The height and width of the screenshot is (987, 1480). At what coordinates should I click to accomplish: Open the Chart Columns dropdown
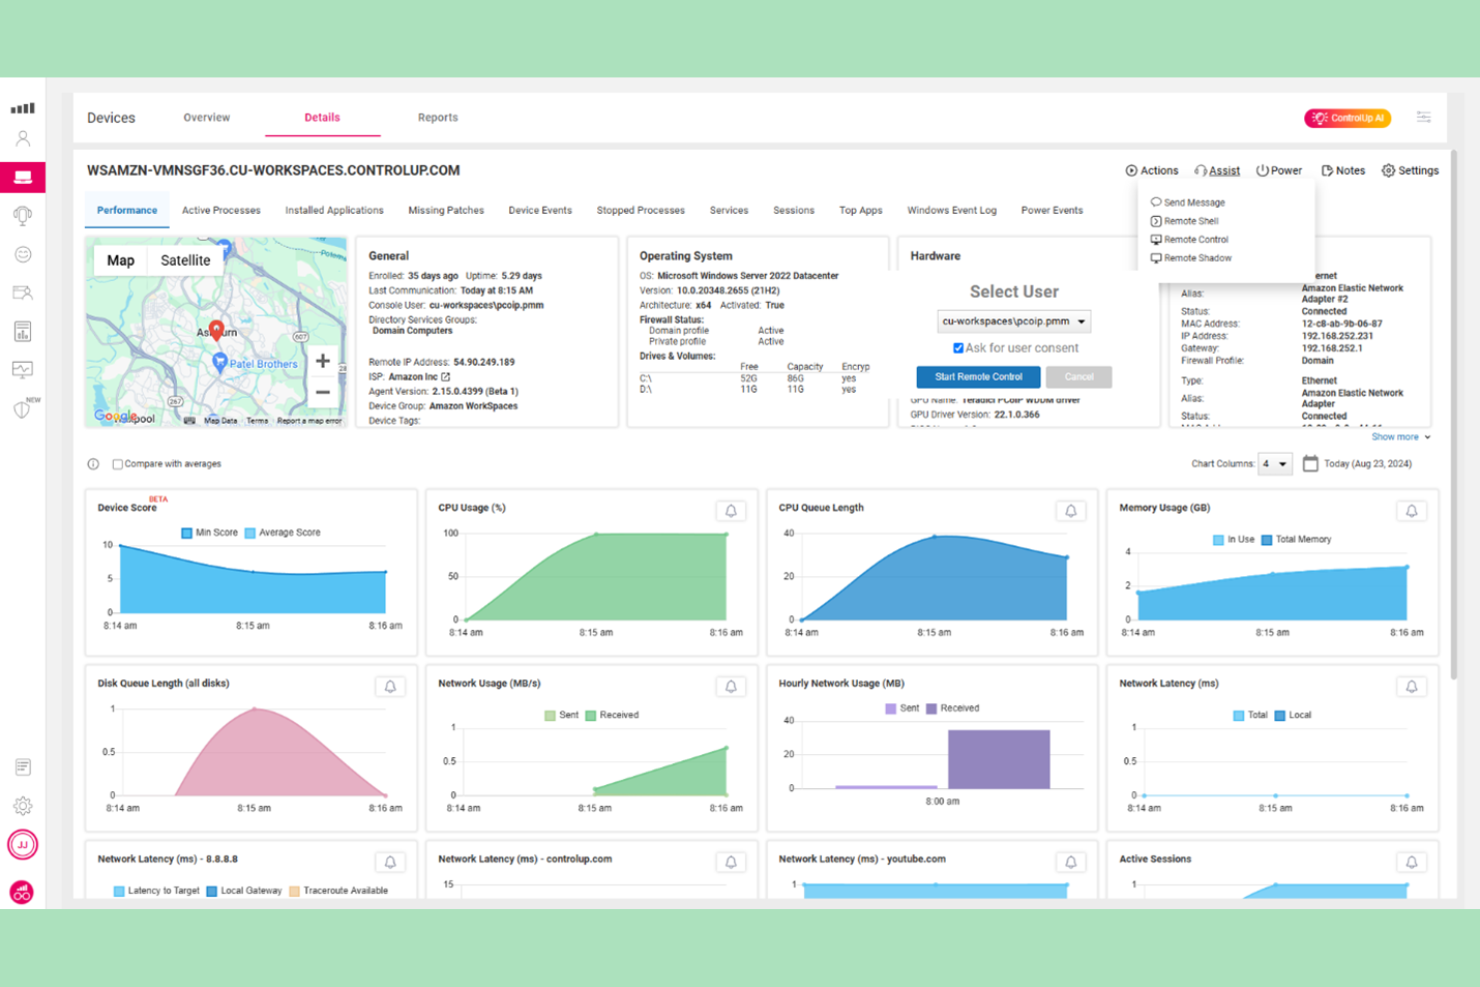click(1274, 464)
